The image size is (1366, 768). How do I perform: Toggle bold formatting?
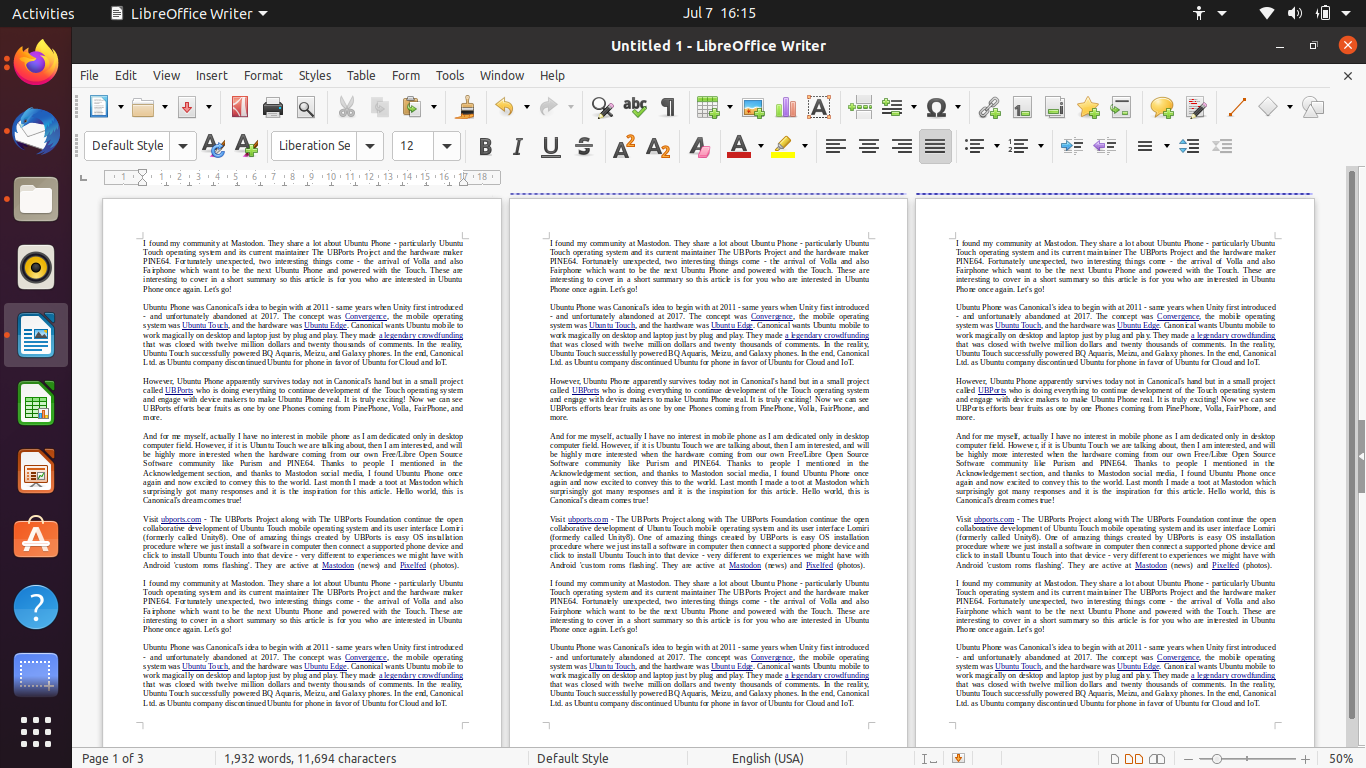coord(484,146)
